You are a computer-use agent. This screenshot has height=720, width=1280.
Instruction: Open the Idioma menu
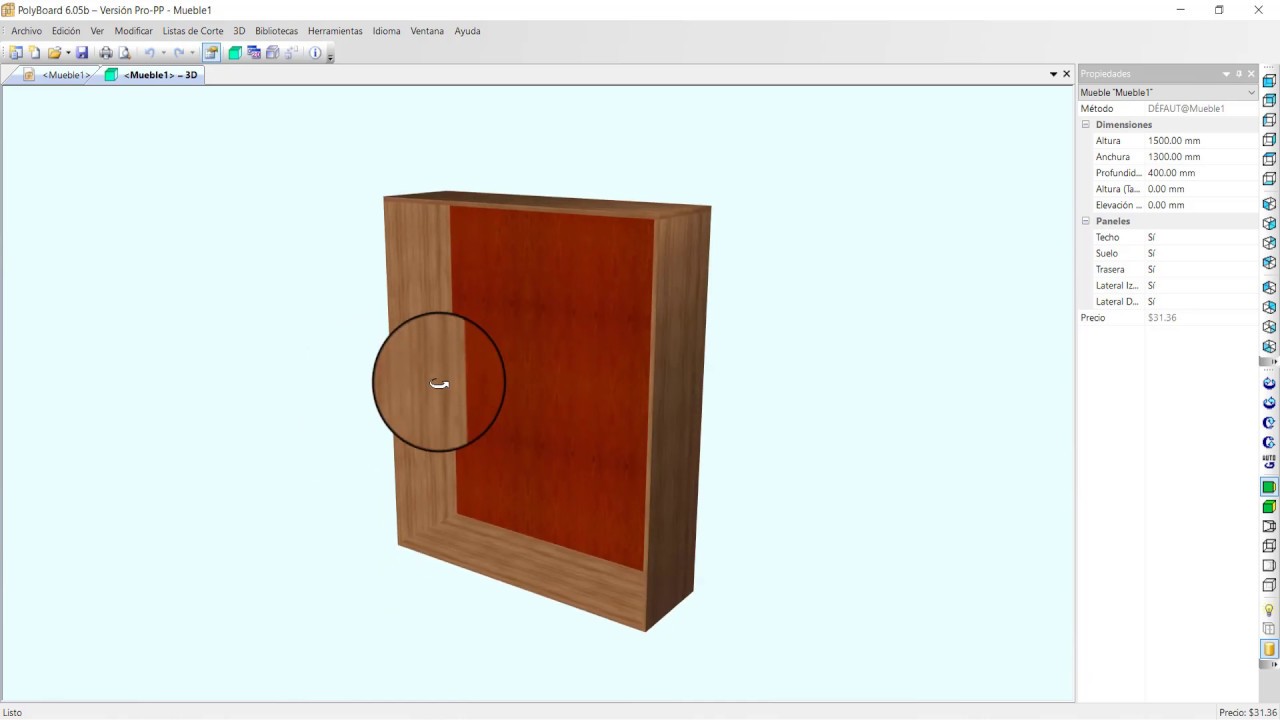point(386,31)
